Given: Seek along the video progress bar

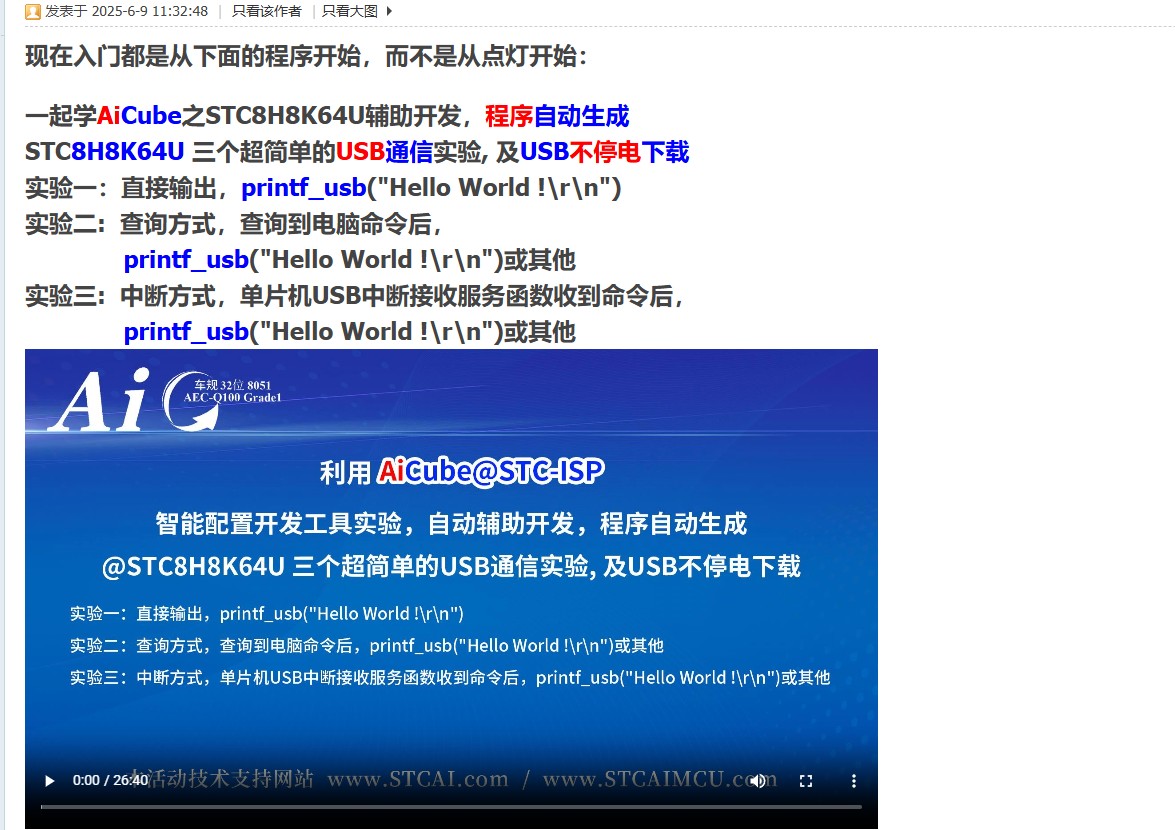Looking at the screenshot, I should [451, 807].
